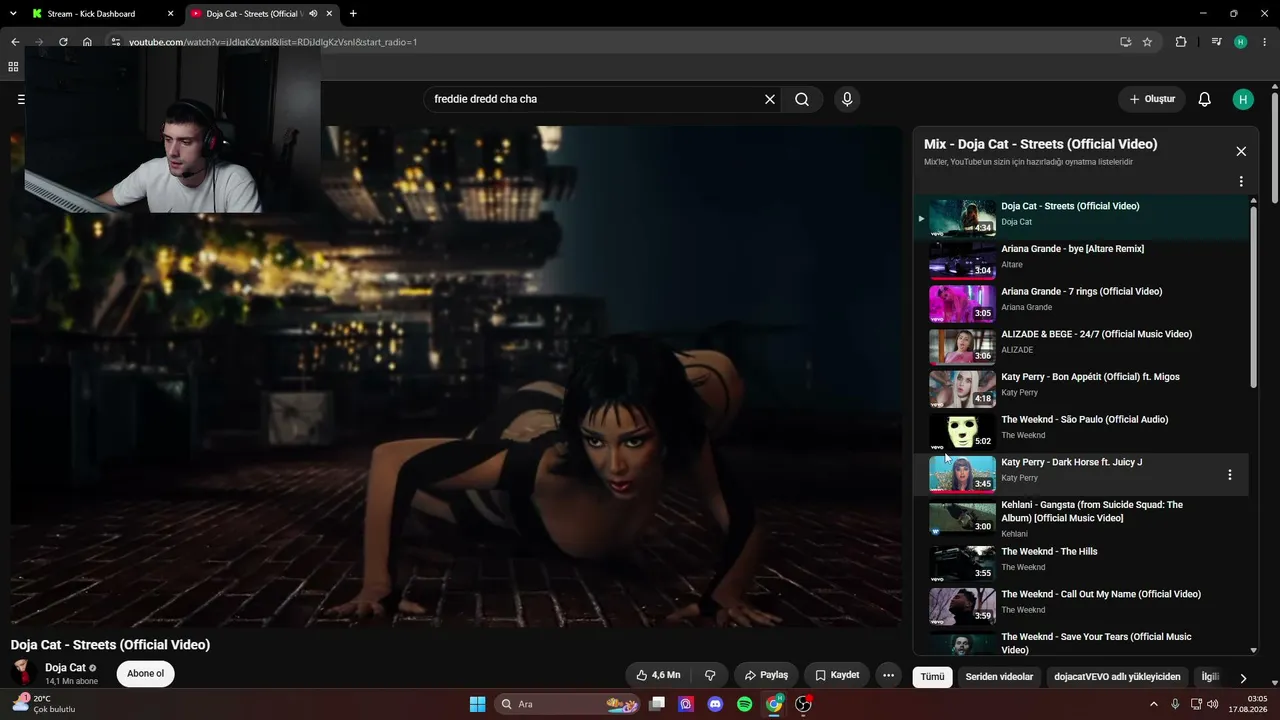View site information icon in address bar

tap(116, 42)
